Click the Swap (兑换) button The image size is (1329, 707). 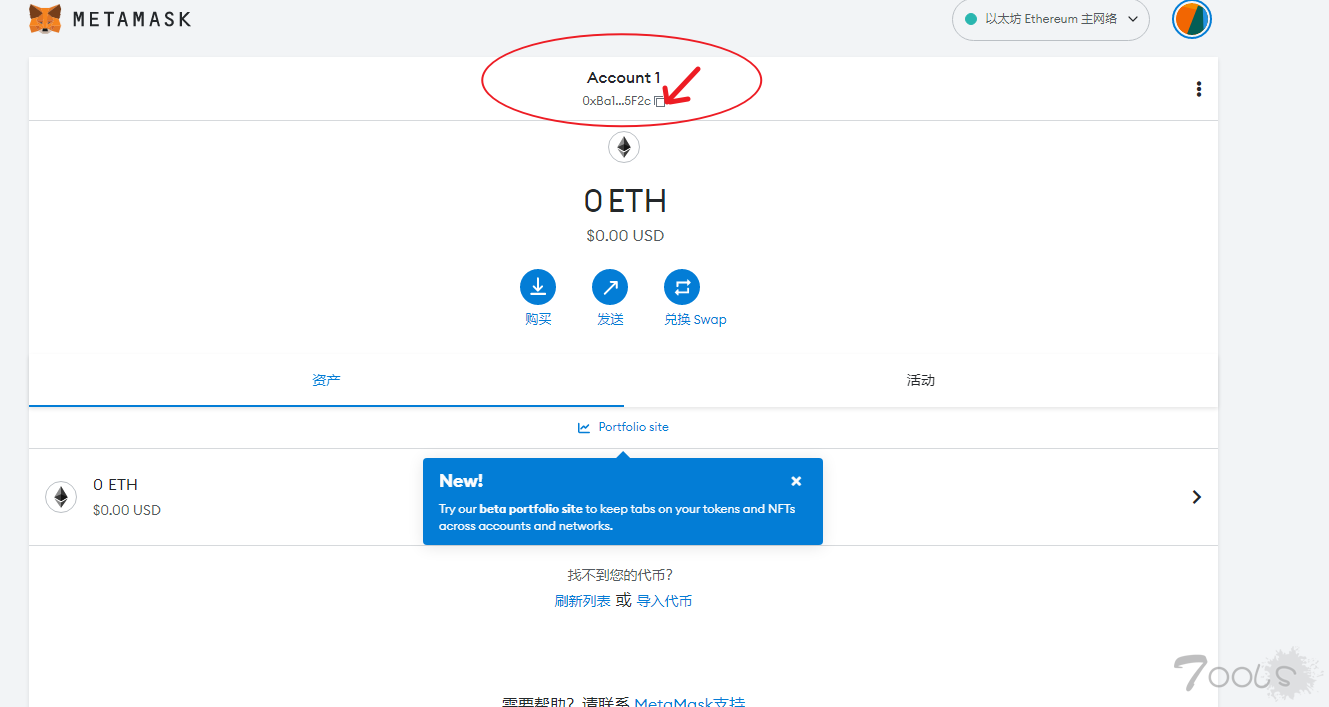[x=682, y=287]
